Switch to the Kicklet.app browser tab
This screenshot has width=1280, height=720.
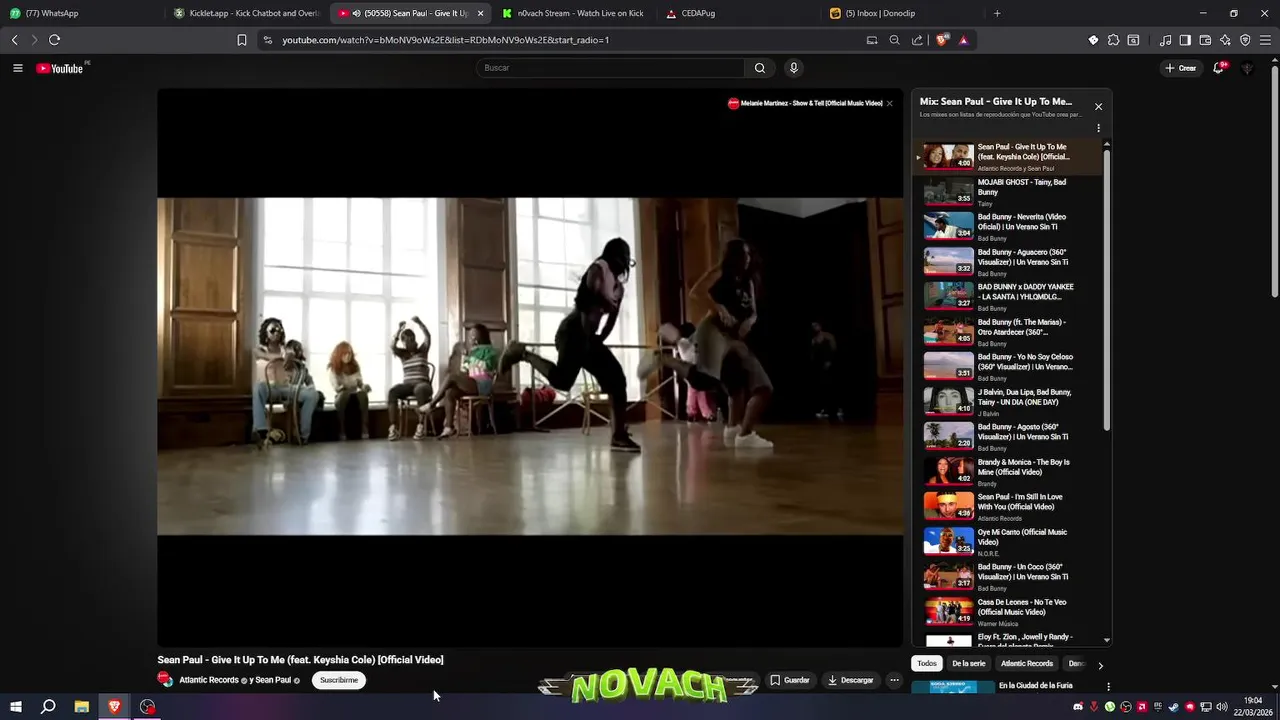pos(247,13)
